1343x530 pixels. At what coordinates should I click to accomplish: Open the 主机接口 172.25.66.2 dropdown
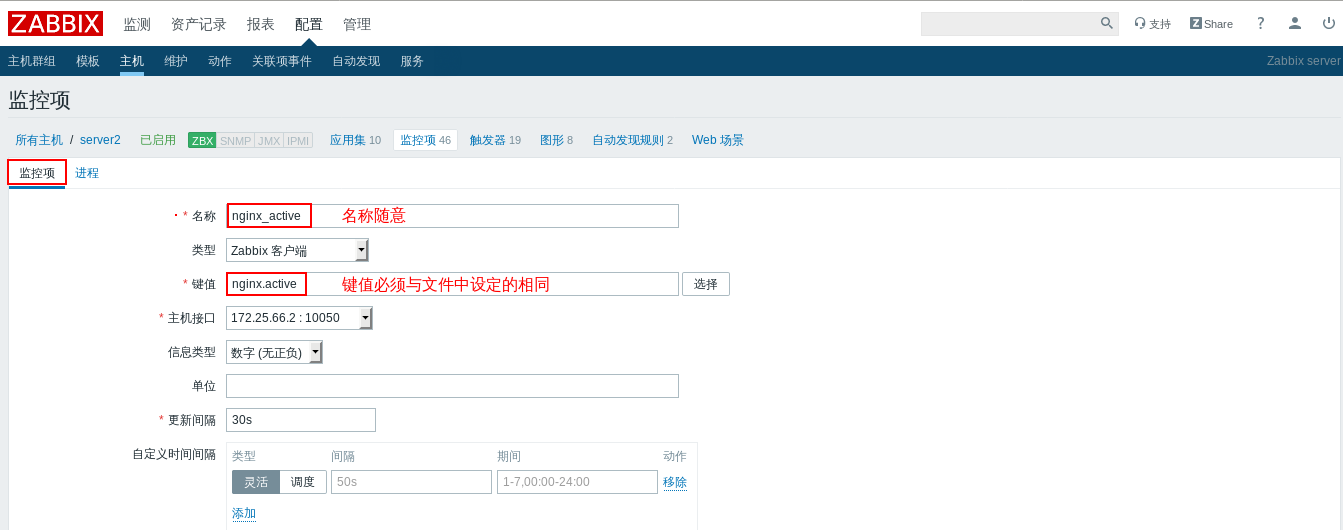pyautogui.click(x=299, y=318)
